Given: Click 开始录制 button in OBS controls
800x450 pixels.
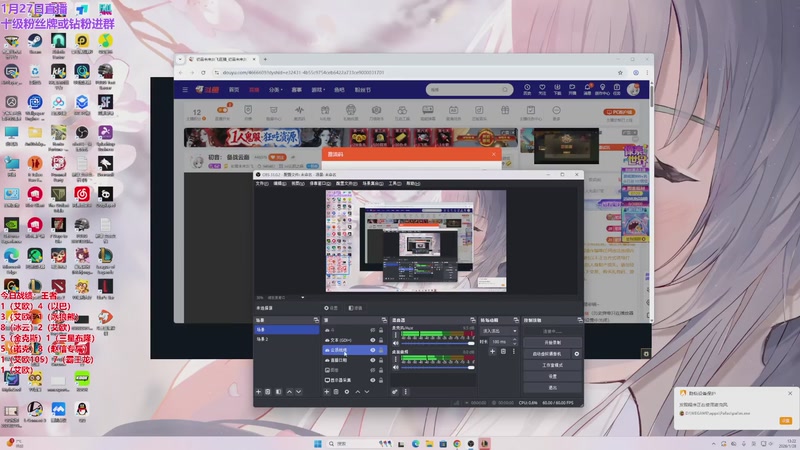Looking at the screenshot, I should pos(553,342).
